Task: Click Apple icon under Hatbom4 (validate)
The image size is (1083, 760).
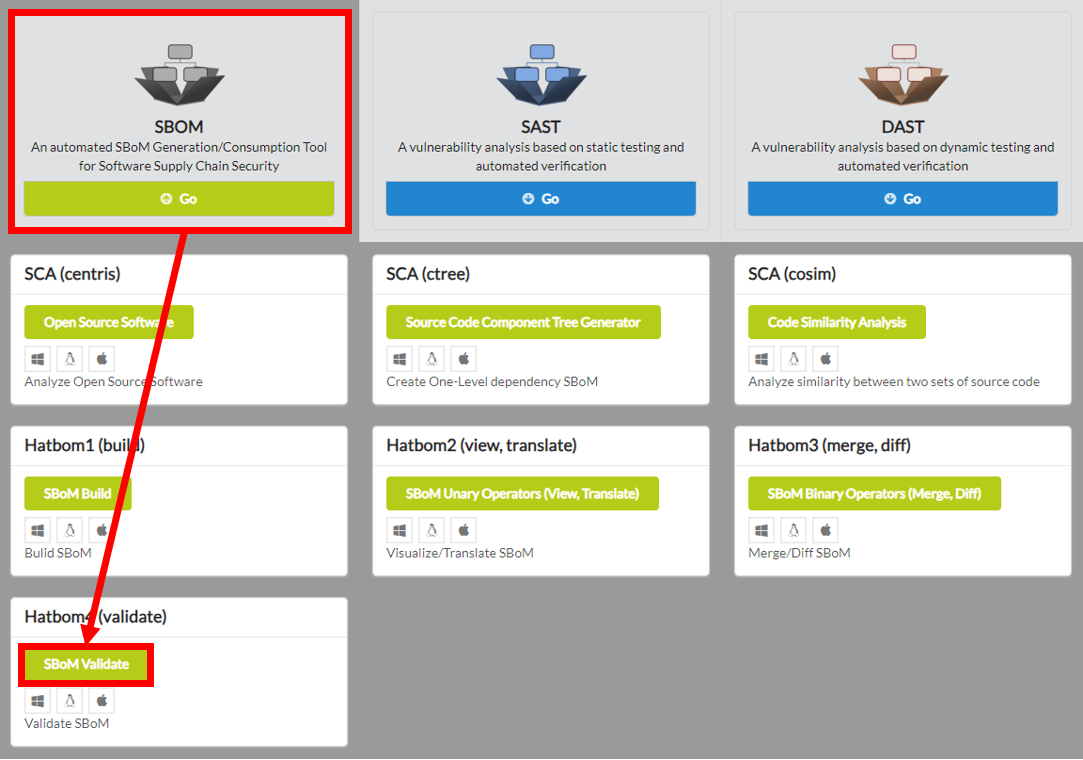Action: (x=102, y=701)
